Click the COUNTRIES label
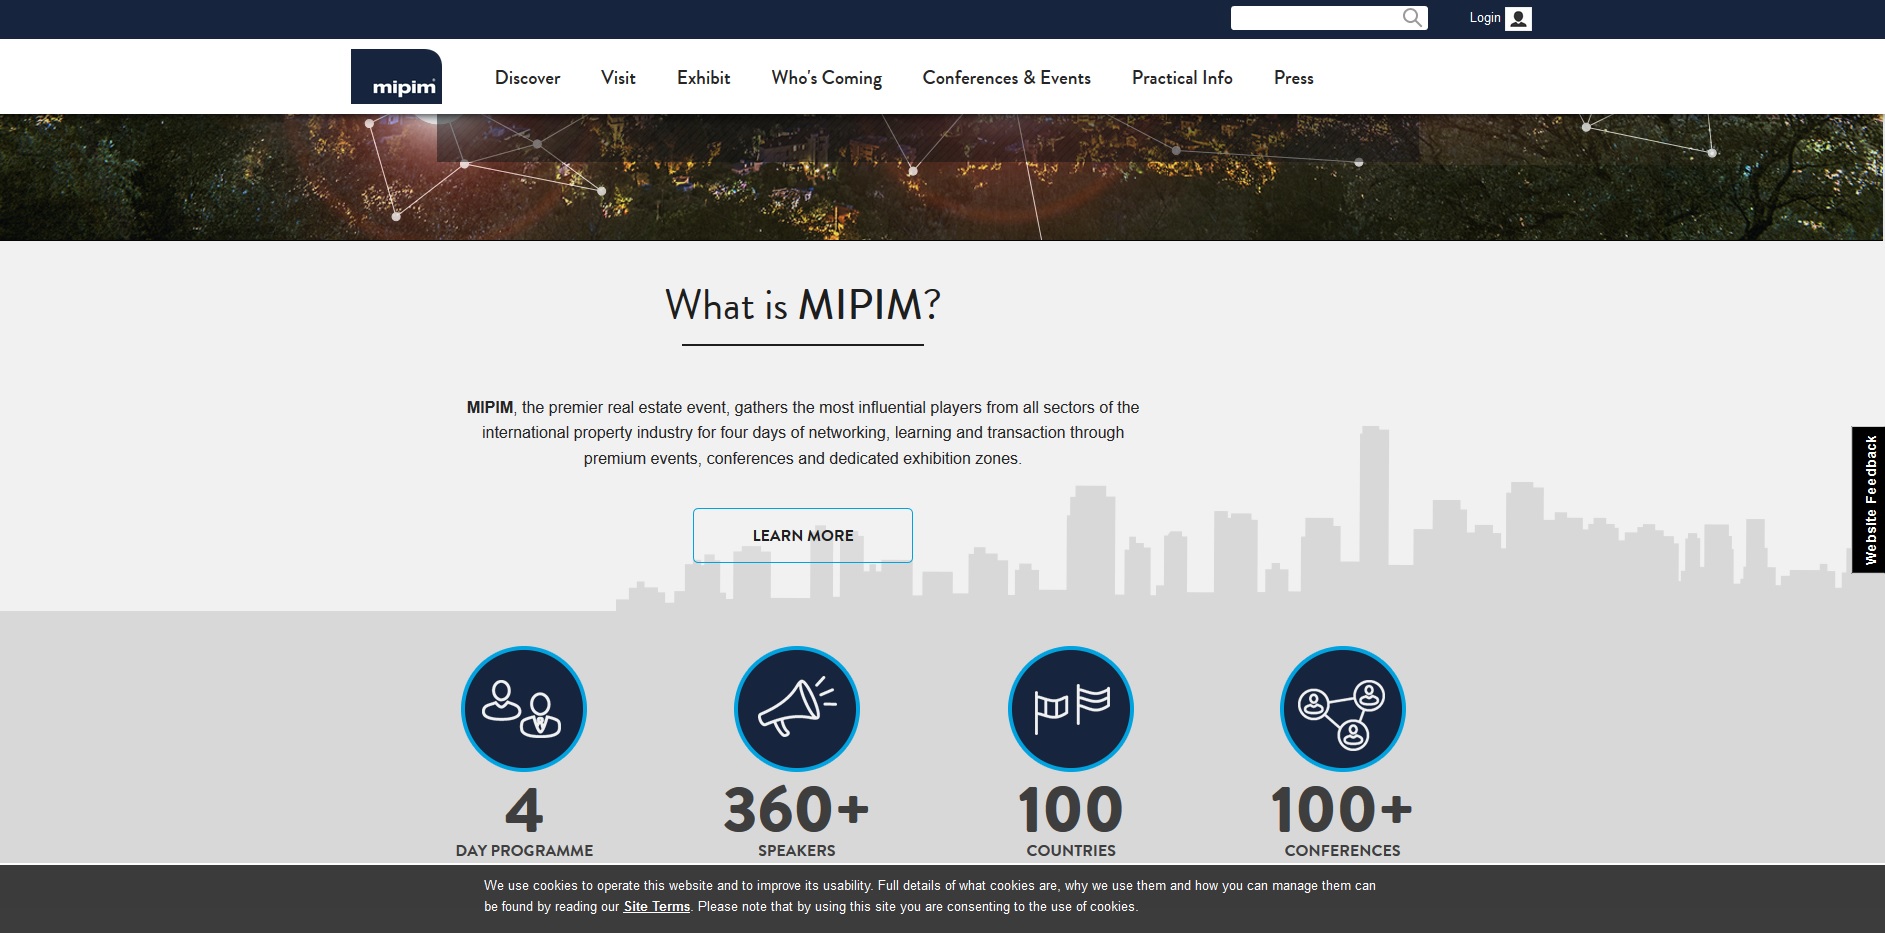Viewport: 1885px width, 933px height. pyautogui.click(x=1071, y=851)
